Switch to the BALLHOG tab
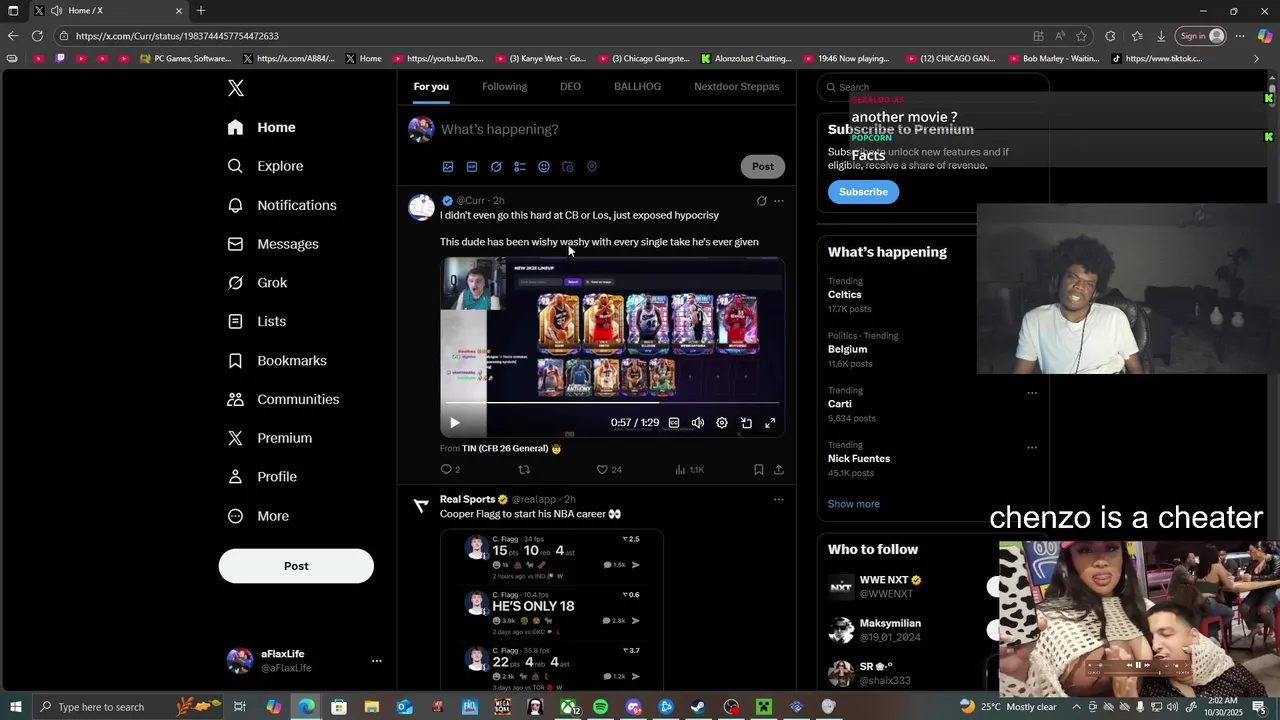Image resolution: width=1280 pixels, height=720 pixels. (x=637, y=87)
